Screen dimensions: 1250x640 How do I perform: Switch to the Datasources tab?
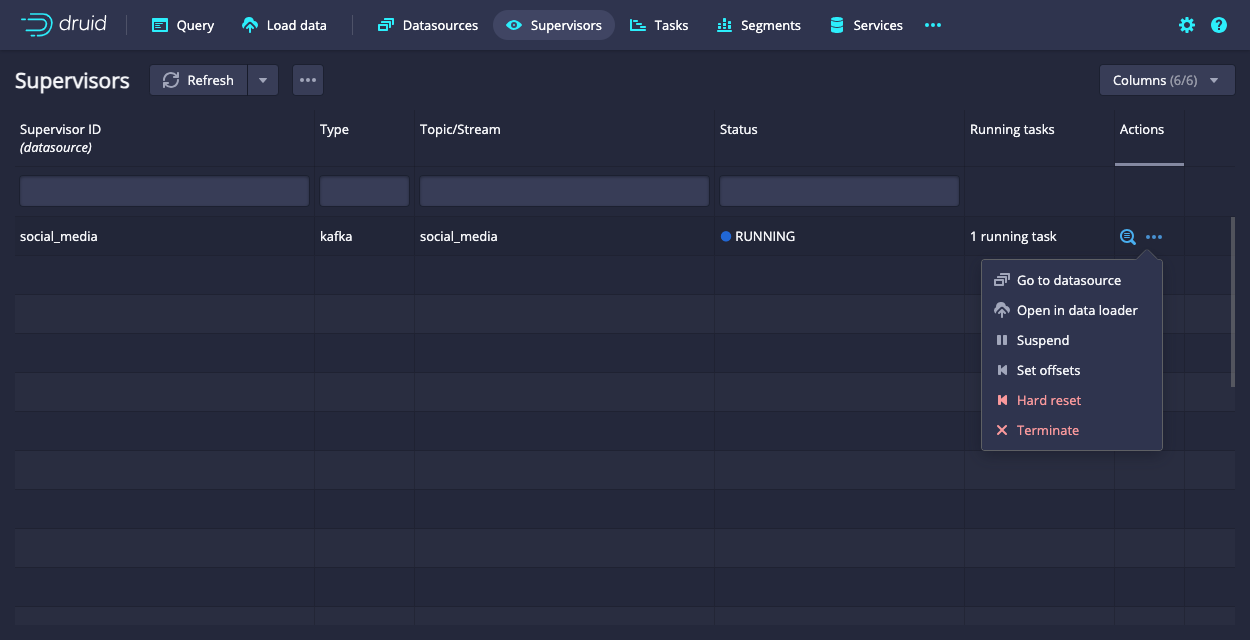click(x=428, y=25)
